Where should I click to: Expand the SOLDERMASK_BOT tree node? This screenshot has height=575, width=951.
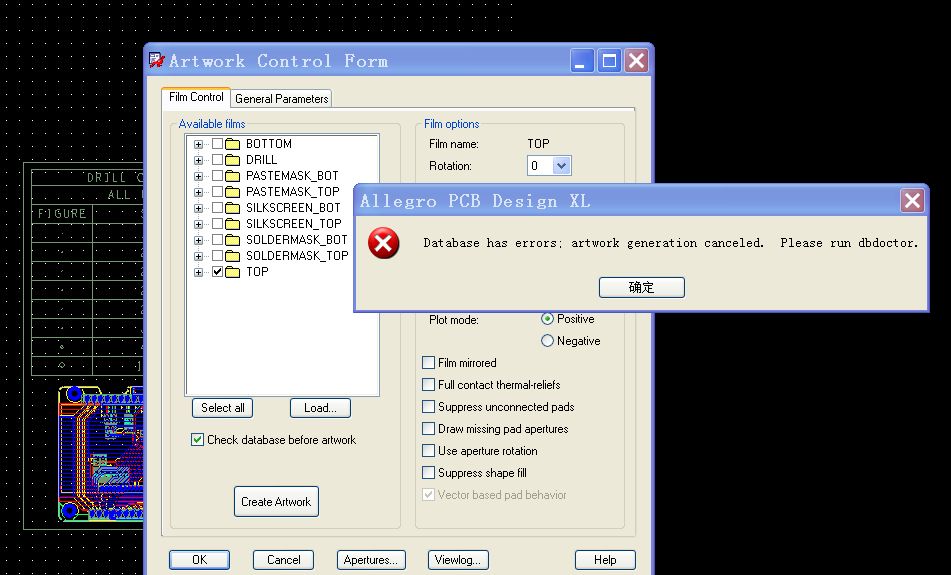[198, 240]
